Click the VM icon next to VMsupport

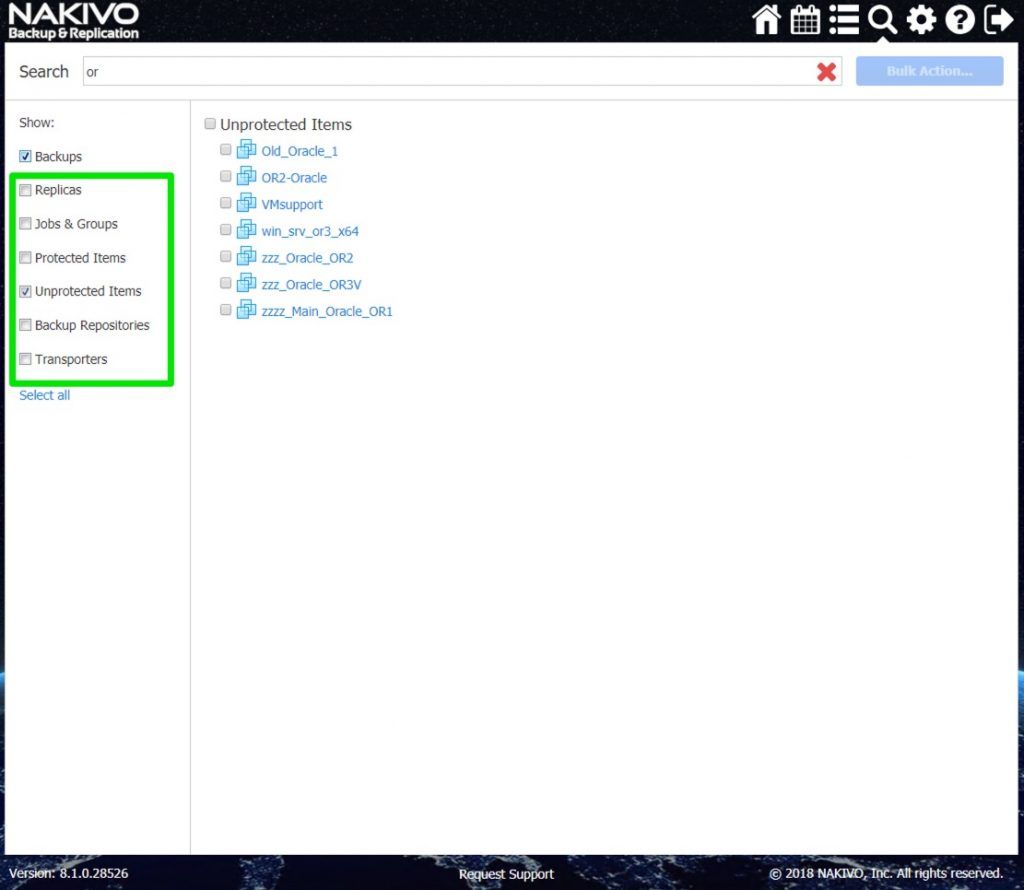[x=246, y=203]
